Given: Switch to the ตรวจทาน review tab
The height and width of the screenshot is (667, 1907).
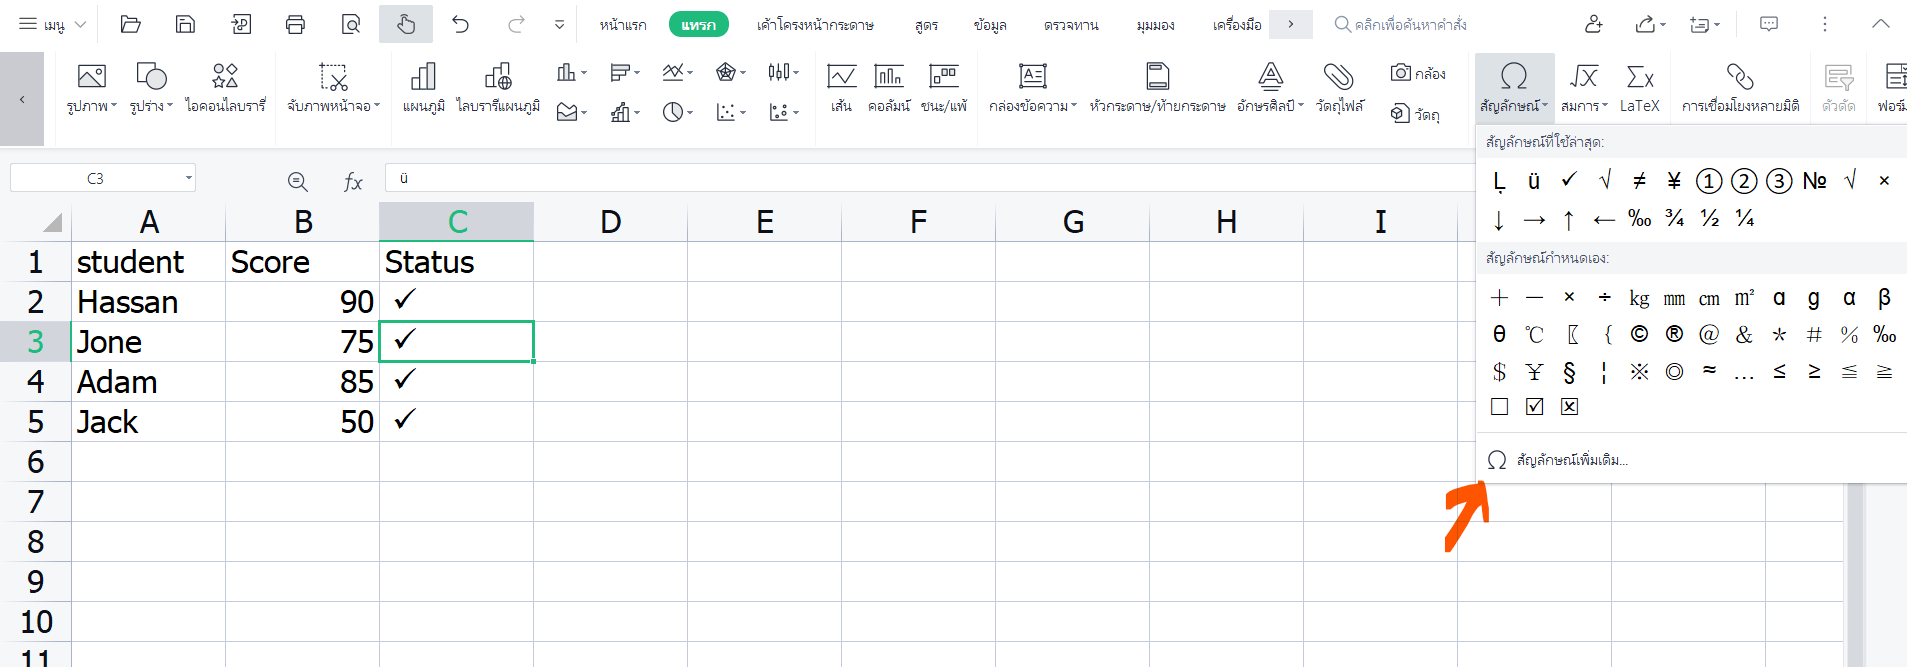Looking at the screenshot, I should point(1071,24).
